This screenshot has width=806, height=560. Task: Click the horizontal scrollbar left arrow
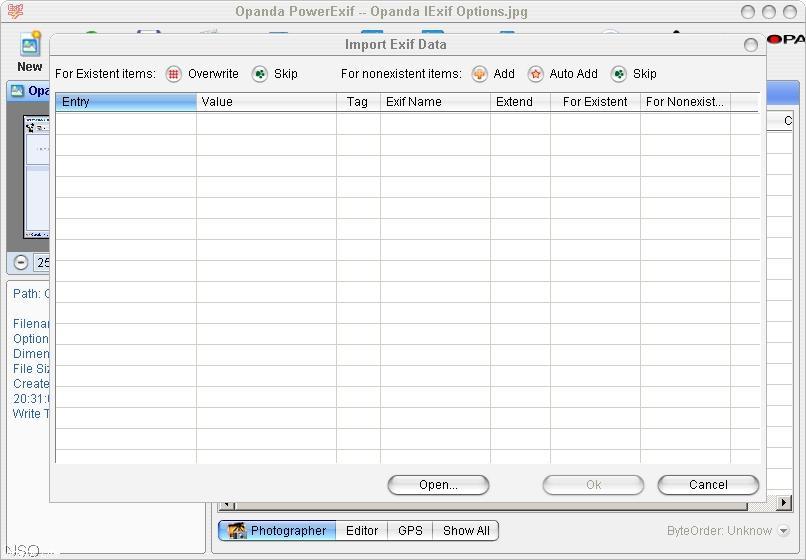(226, 505)
